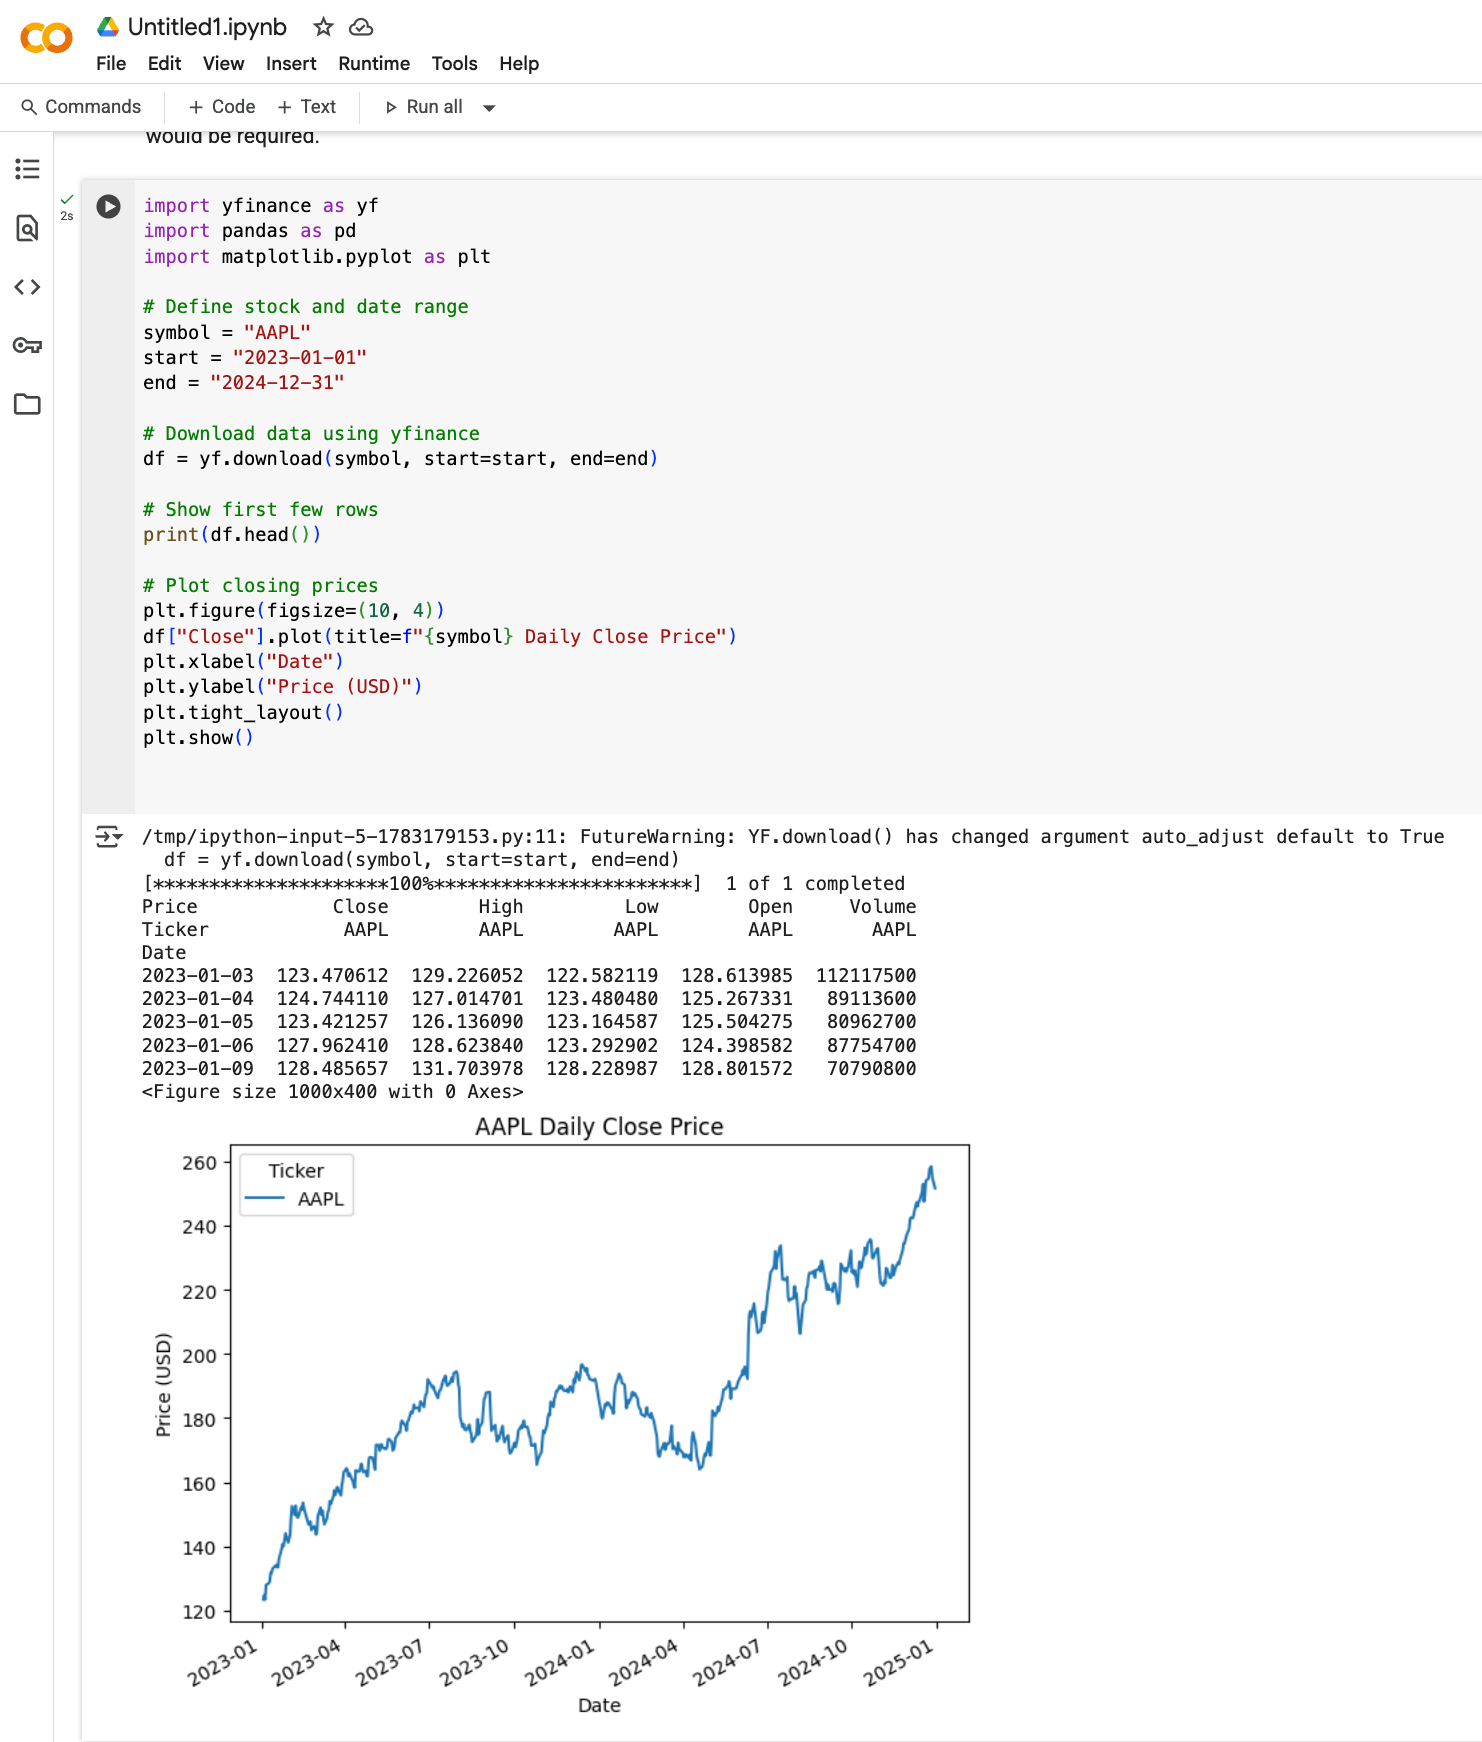Open the Tools menu
Screen dimensions: 1482x1742
coord(454,64)
